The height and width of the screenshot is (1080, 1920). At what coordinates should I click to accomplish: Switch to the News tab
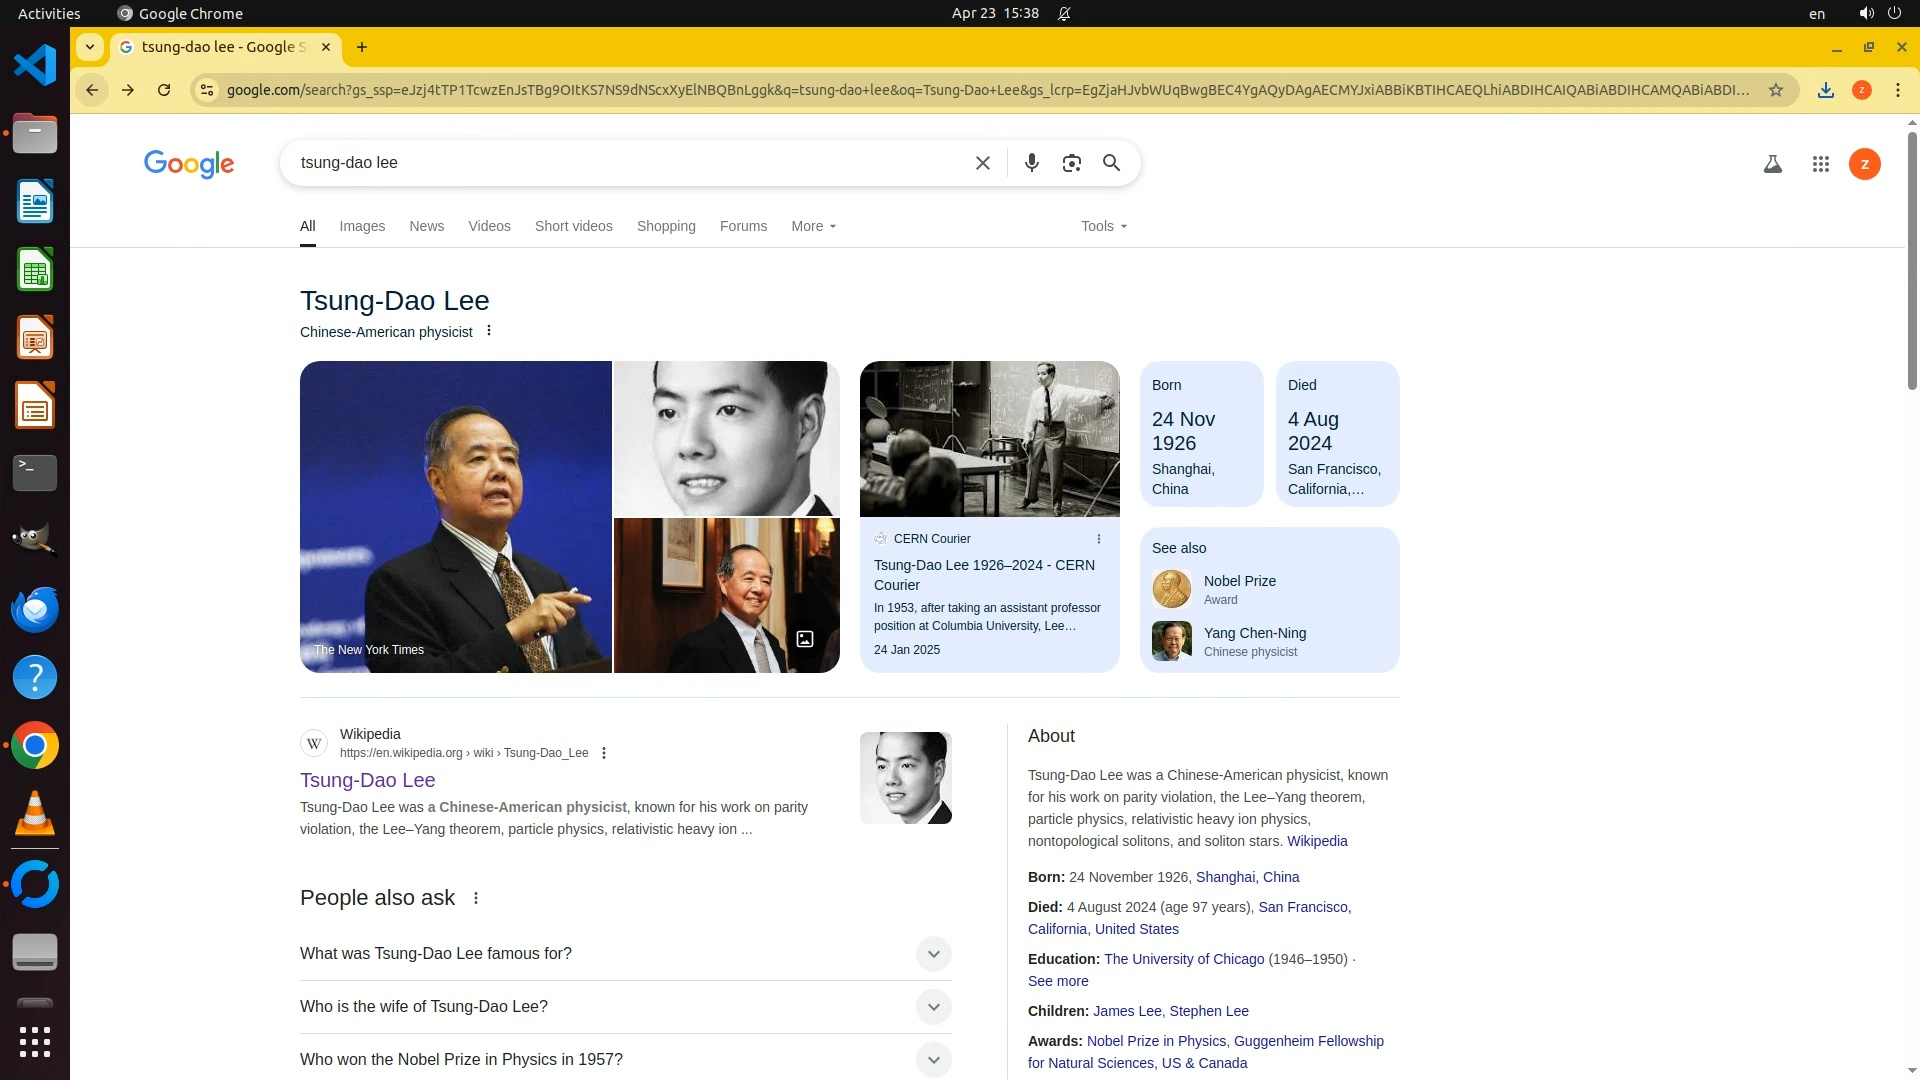tap(426, 226)
